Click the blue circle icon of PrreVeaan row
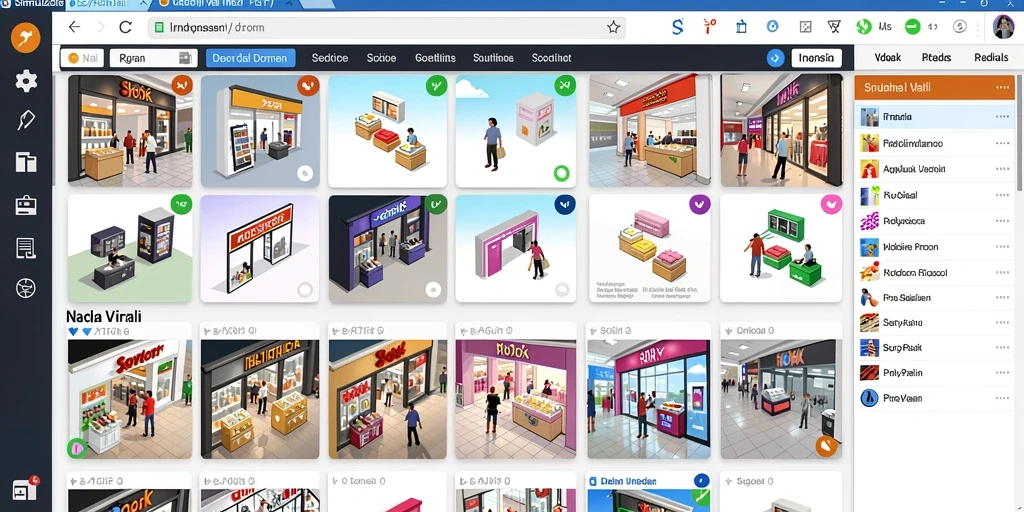Screen dimensions: 1024x512 [x=869, y=398]
